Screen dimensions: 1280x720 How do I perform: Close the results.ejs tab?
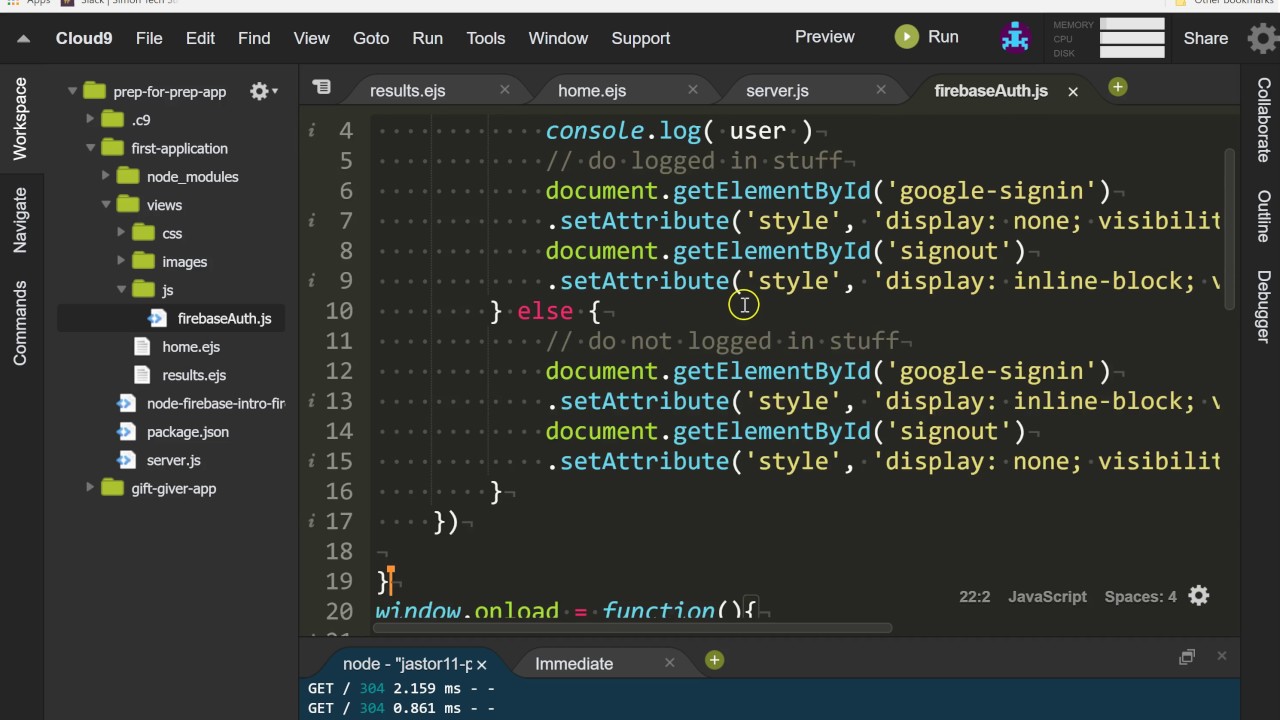(504, 90)
